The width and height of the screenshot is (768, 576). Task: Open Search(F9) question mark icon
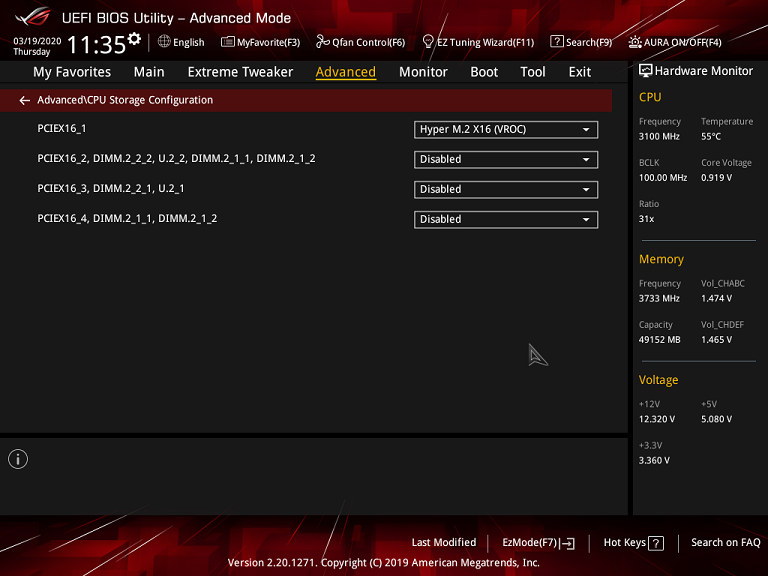click(x=557, y=42)
